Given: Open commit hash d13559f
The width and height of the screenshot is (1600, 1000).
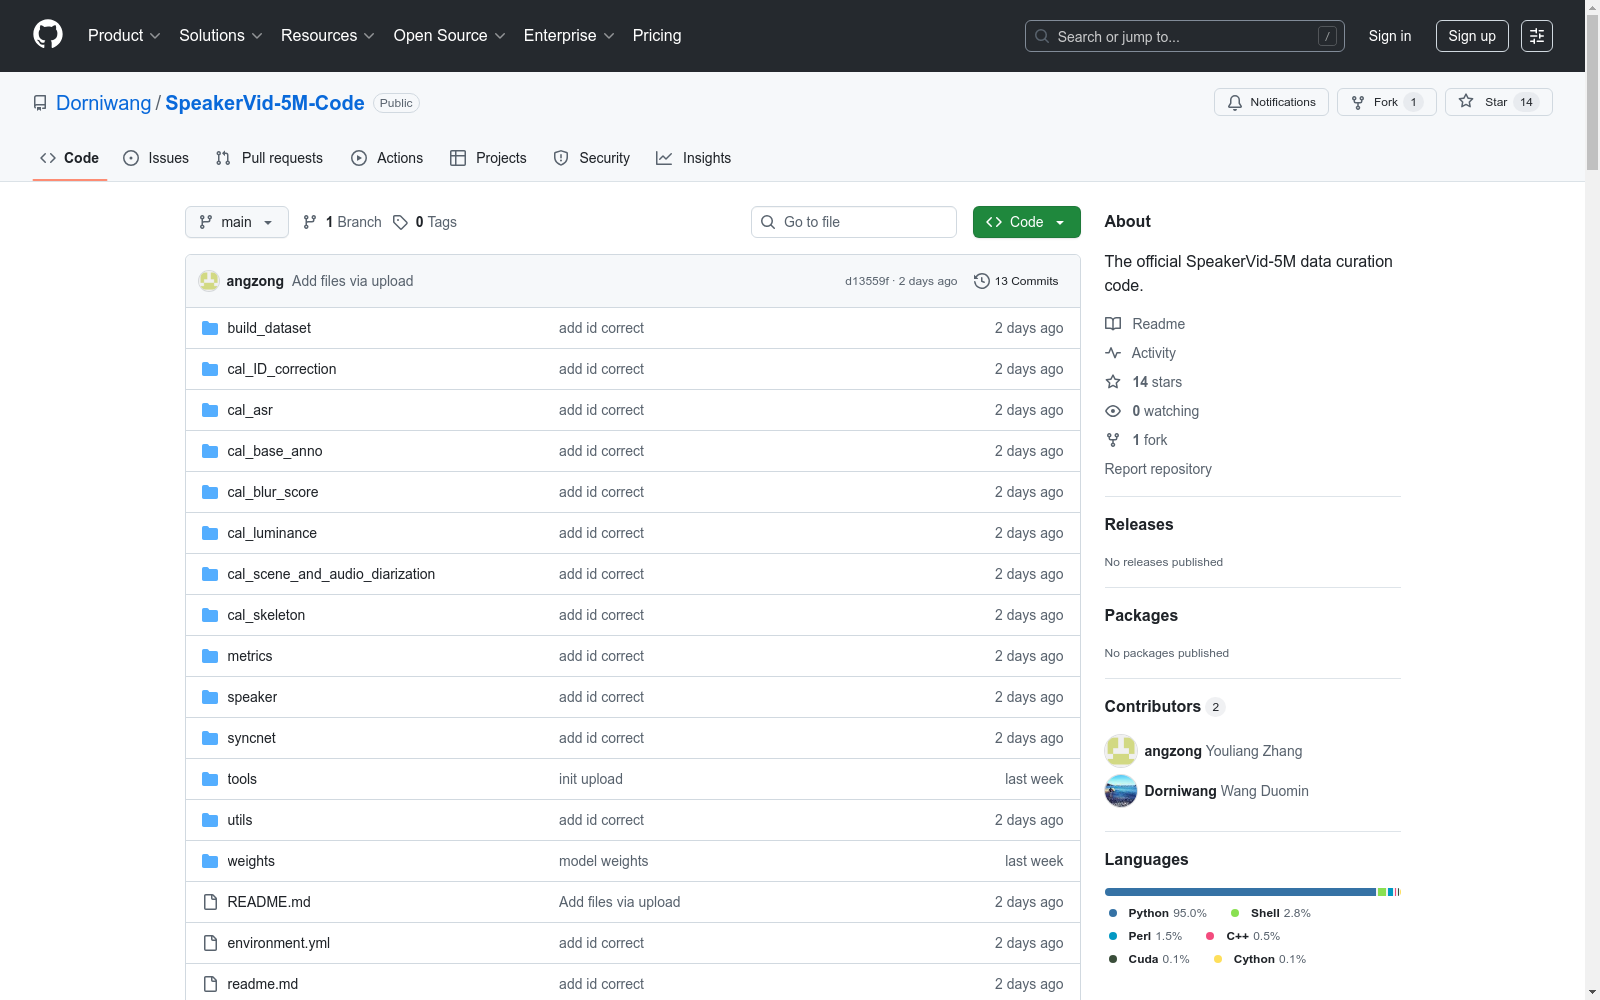Looking at the screenshot, I should point(867,281).
